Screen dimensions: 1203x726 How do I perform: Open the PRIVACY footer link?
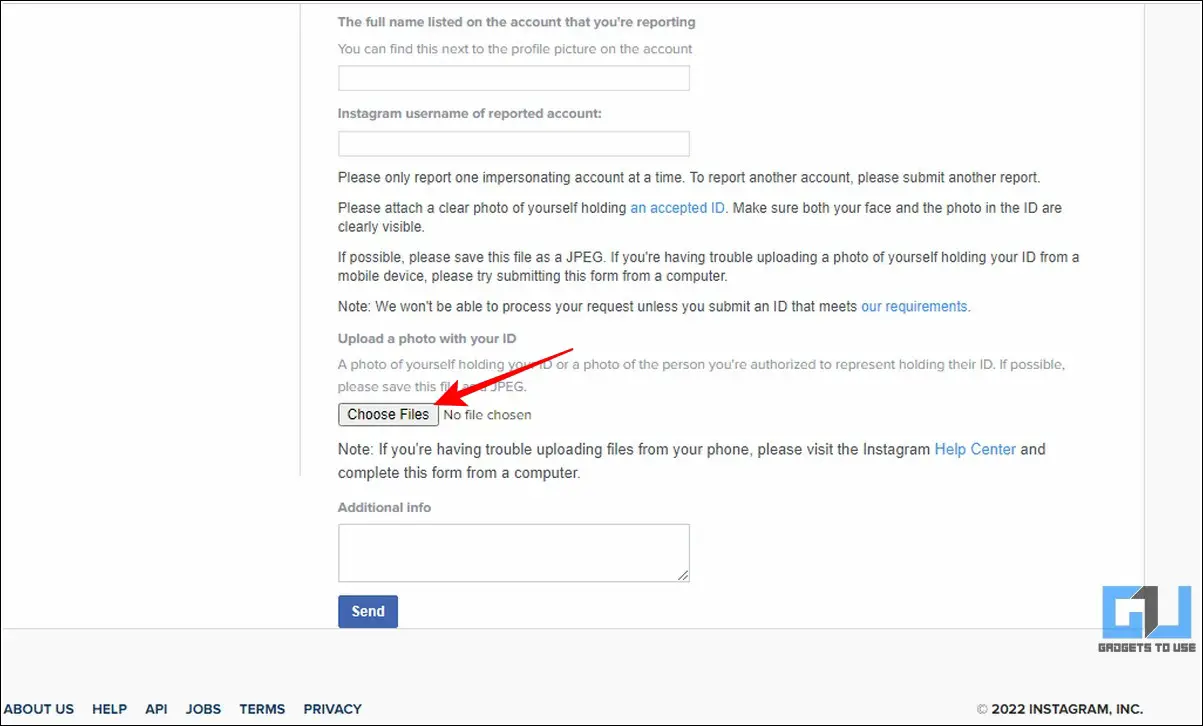(333, 709)
